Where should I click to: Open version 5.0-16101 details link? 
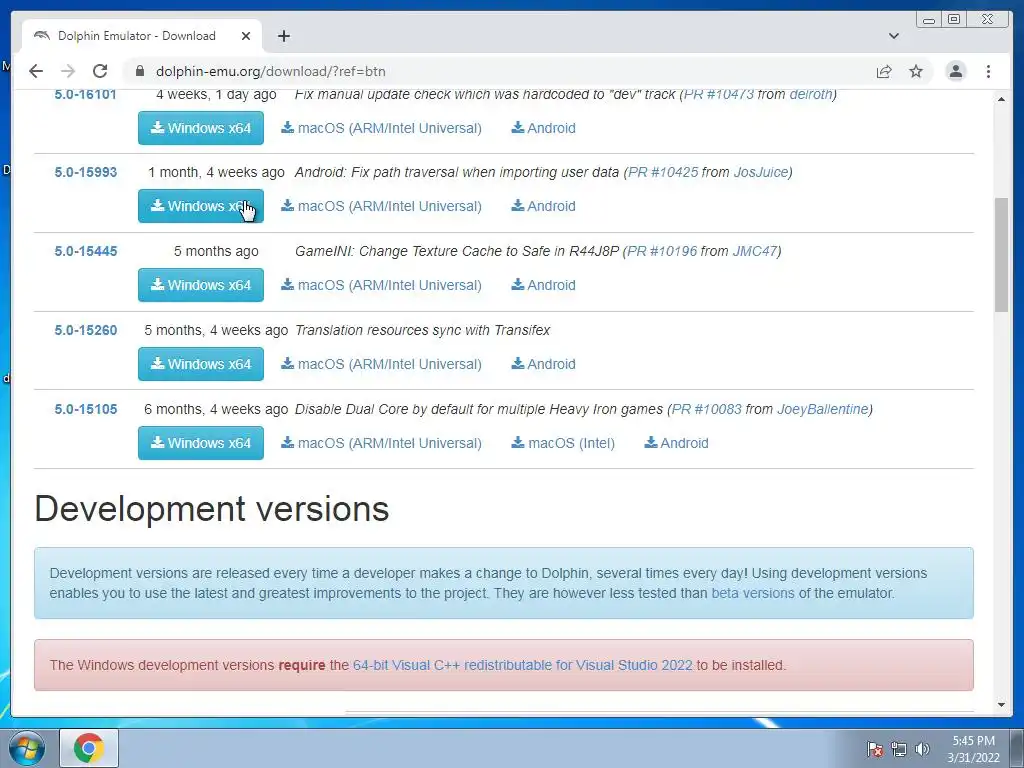[86, 95]
